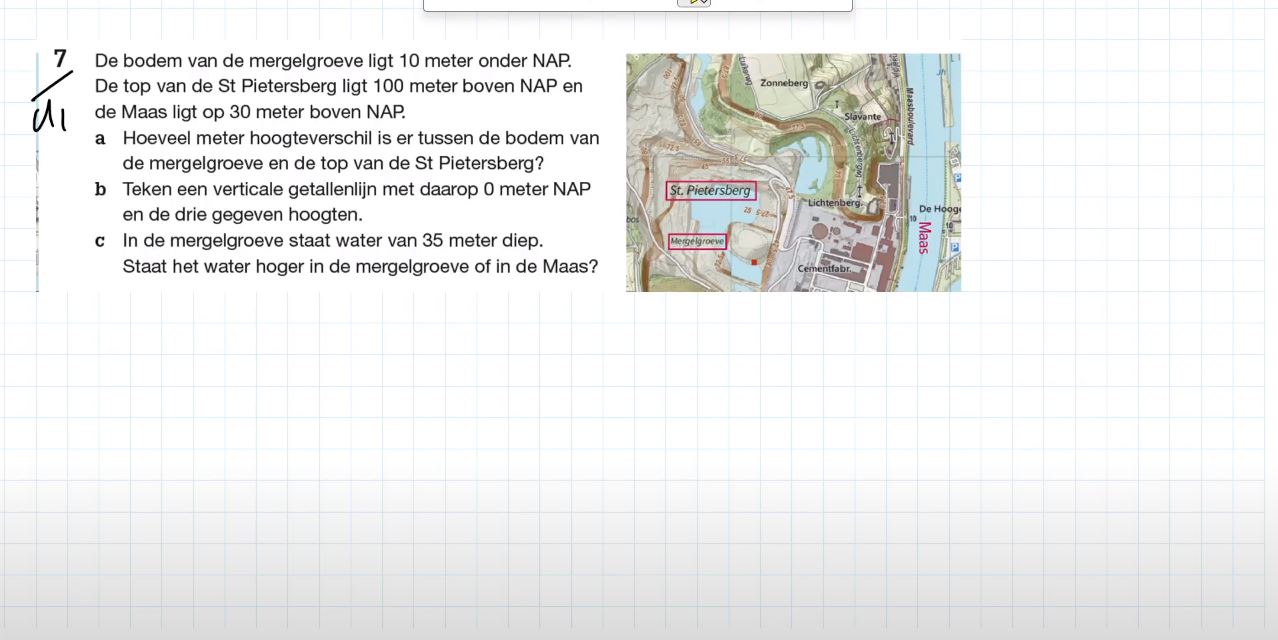Click the boxed 'Mergelgroeve' label on the map
Image resolution: width=1278 pixels, height=640 pixels.
tap(697, 241)
